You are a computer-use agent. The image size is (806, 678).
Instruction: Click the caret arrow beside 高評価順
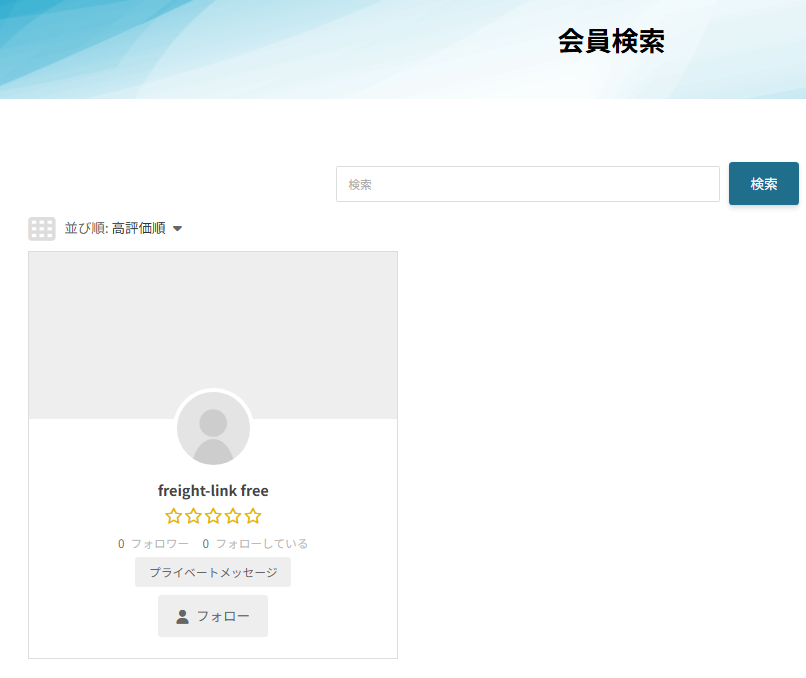pos(177,229)
